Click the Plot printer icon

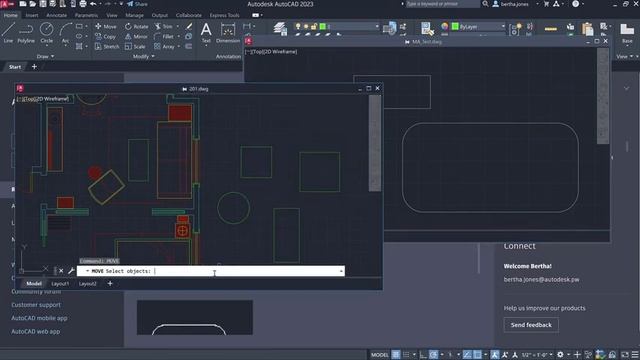83,4
